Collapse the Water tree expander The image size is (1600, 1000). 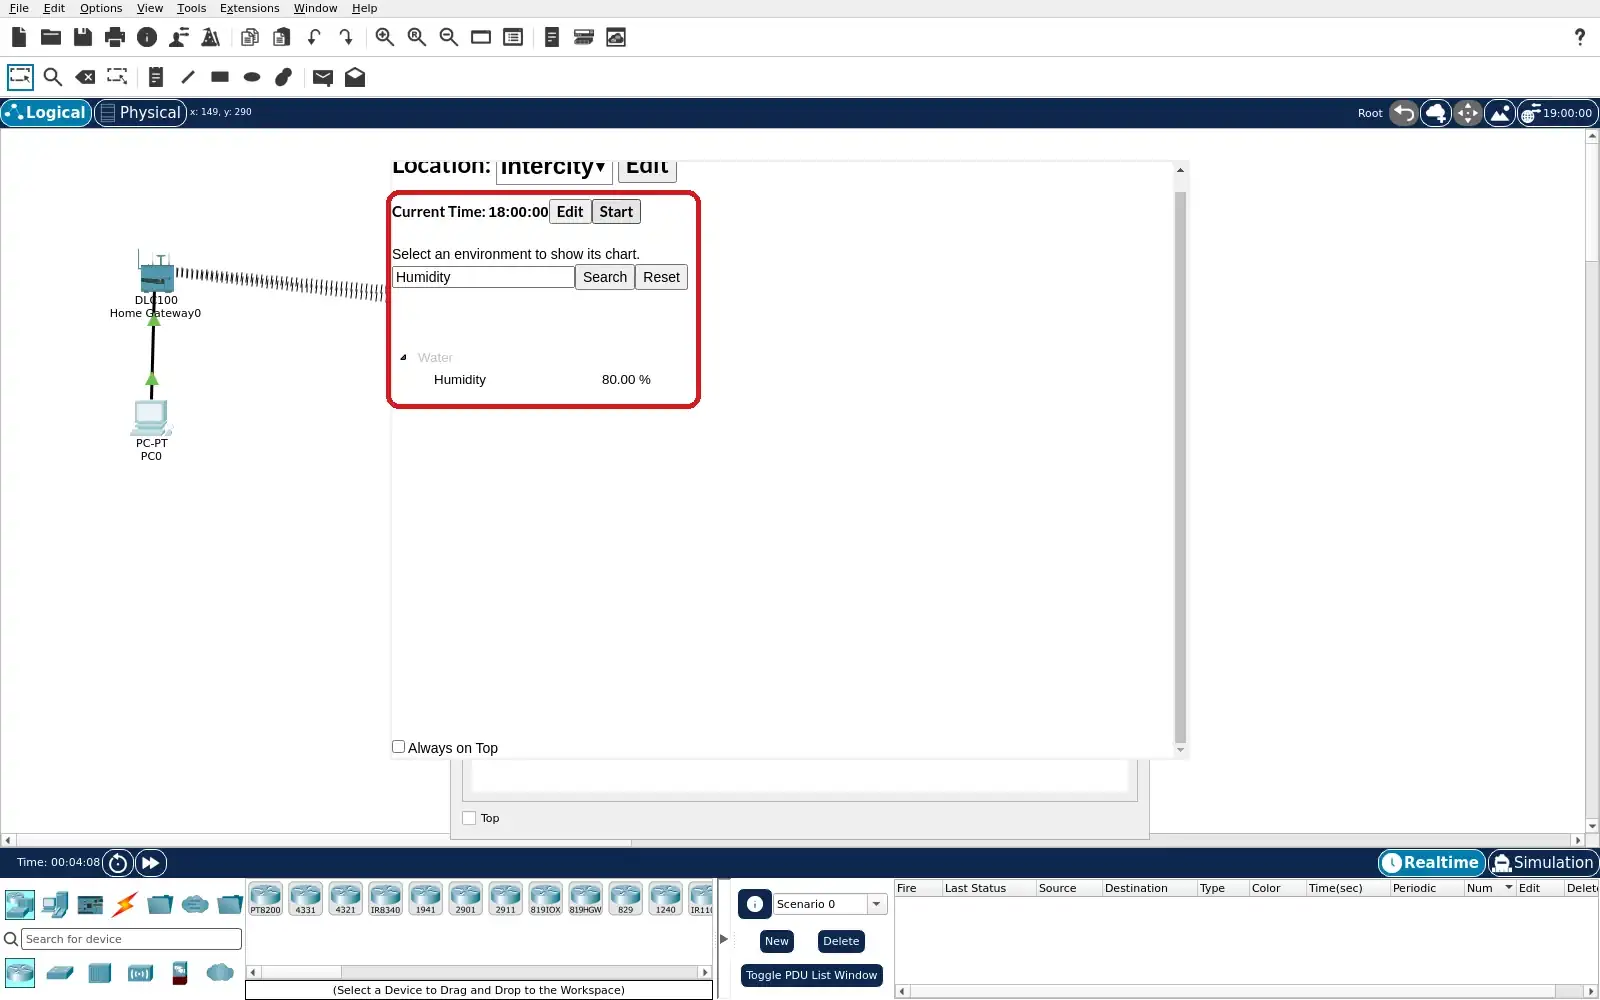coord(404,357)
